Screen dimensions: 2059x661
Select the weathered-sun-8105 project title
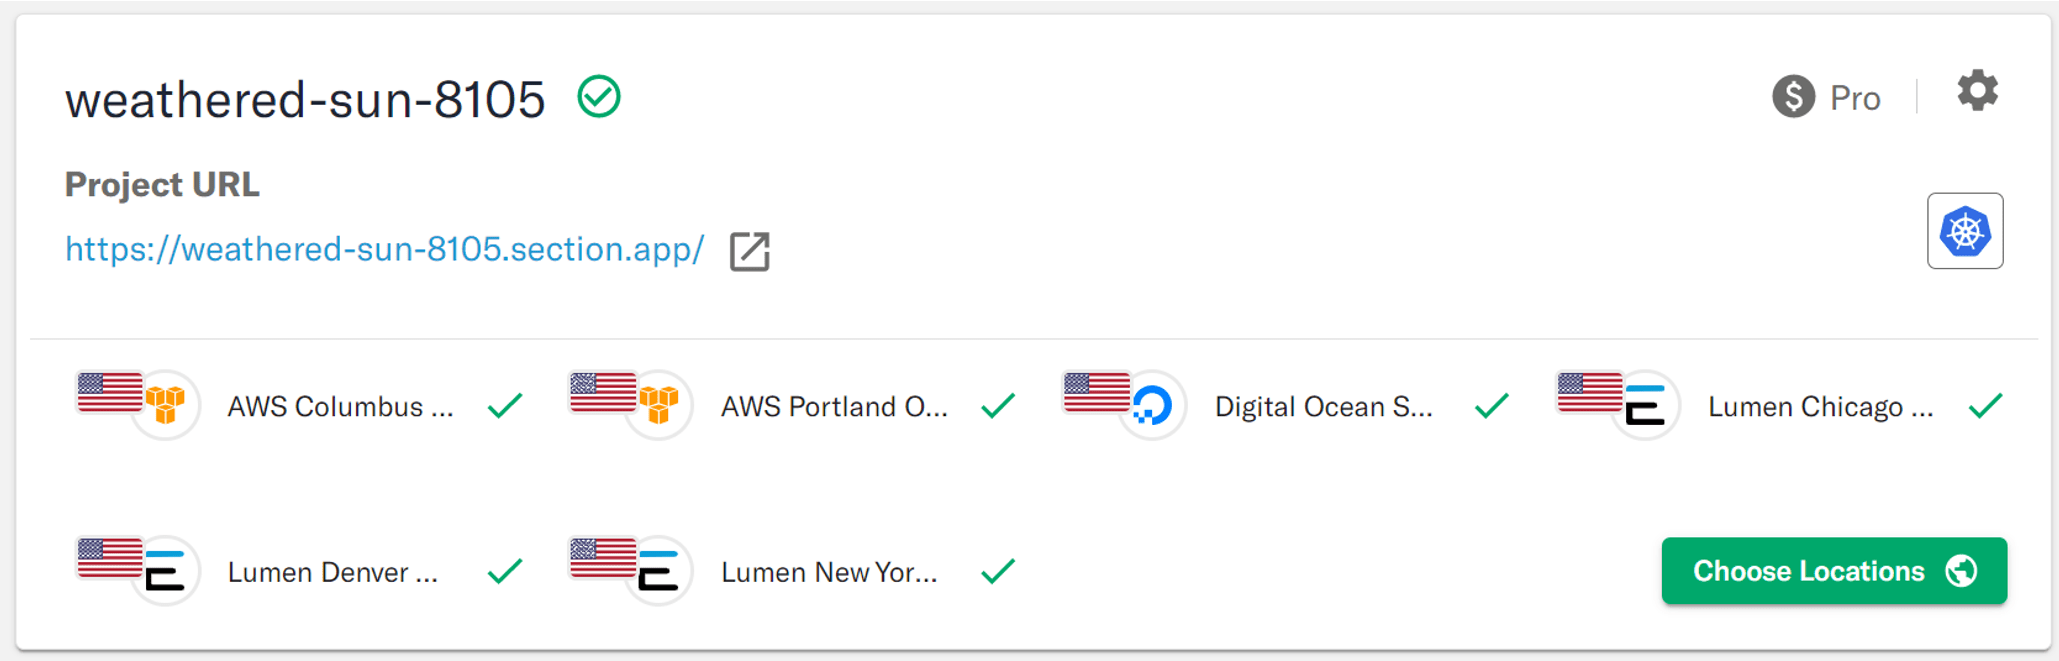coord(305,100)
